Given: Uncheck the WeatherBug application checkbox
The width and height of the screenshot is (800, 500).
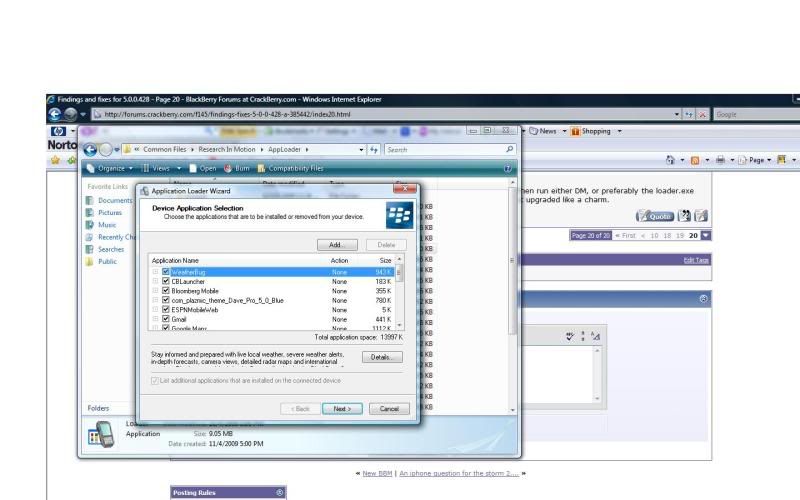Looking at the screenshot, I should tap(166, 272).
